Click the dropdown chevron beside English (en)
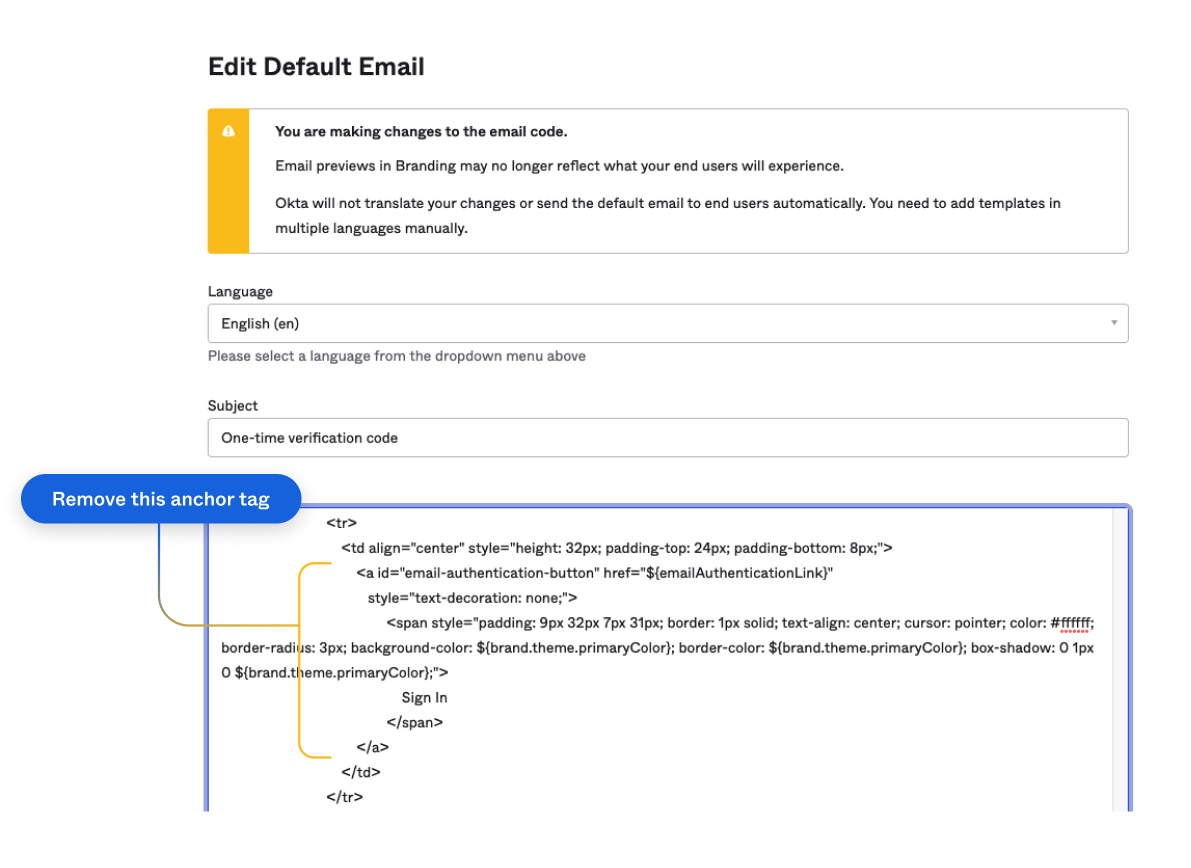The width and height of the screenshot is (1191, 868). (1113, 323)
